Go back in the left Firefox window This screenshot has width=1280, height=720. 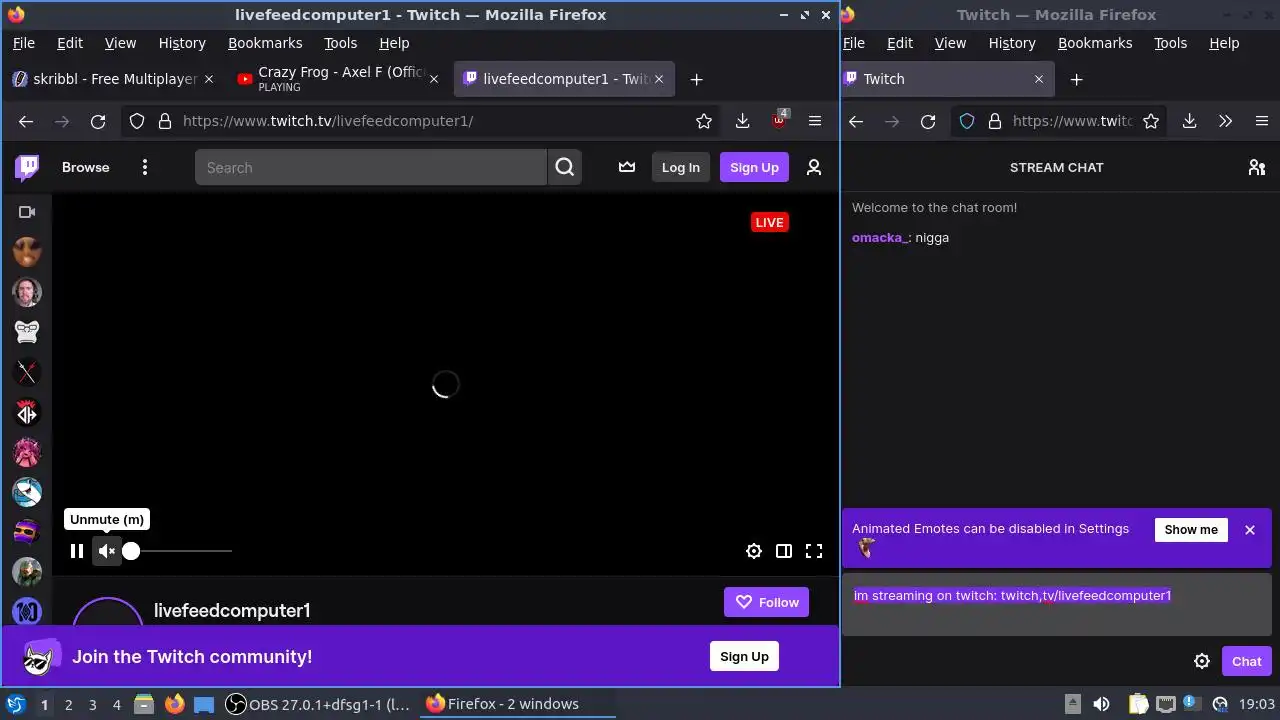pos(26,121)
